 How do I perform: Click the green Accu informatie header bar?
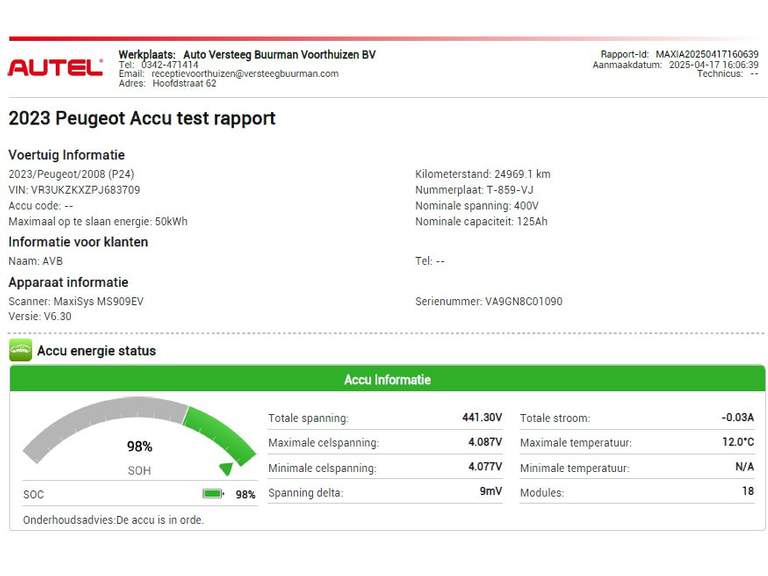pyautogui.click(x=387, y=380)
